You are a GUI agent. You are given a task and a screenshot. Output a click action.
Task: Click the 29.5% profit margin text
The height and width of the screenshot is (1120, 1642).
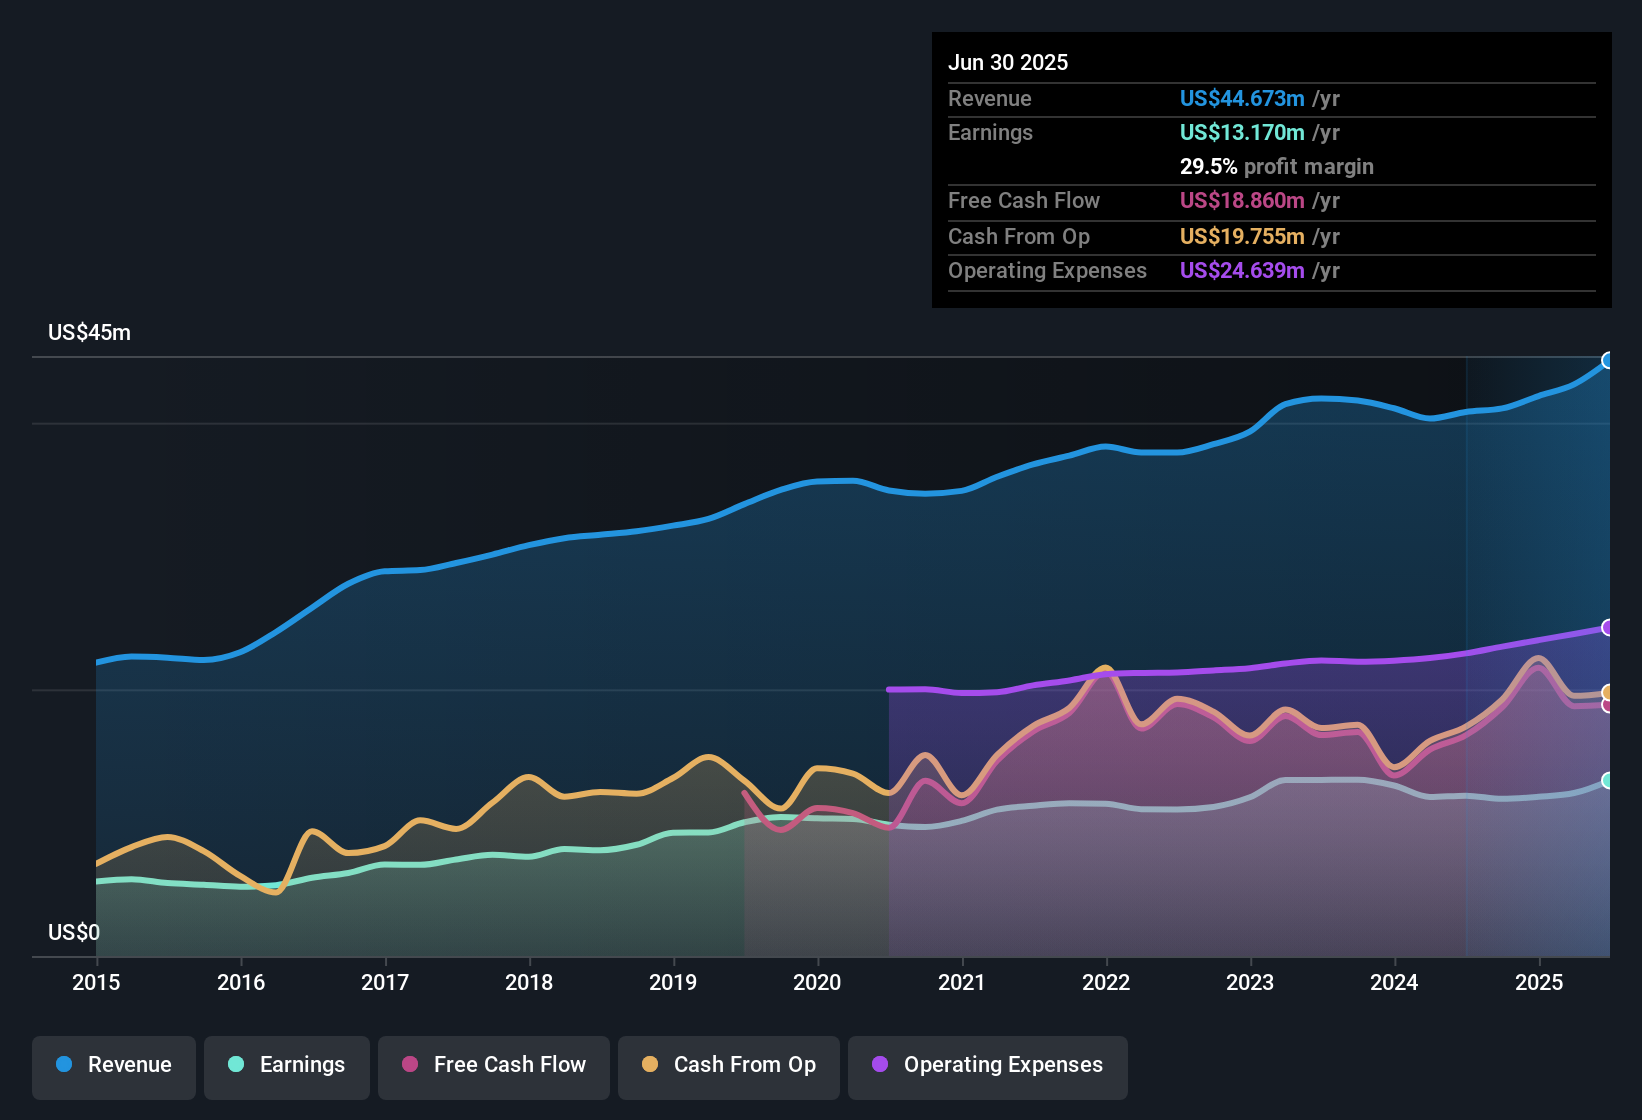tap(1276, 166)
